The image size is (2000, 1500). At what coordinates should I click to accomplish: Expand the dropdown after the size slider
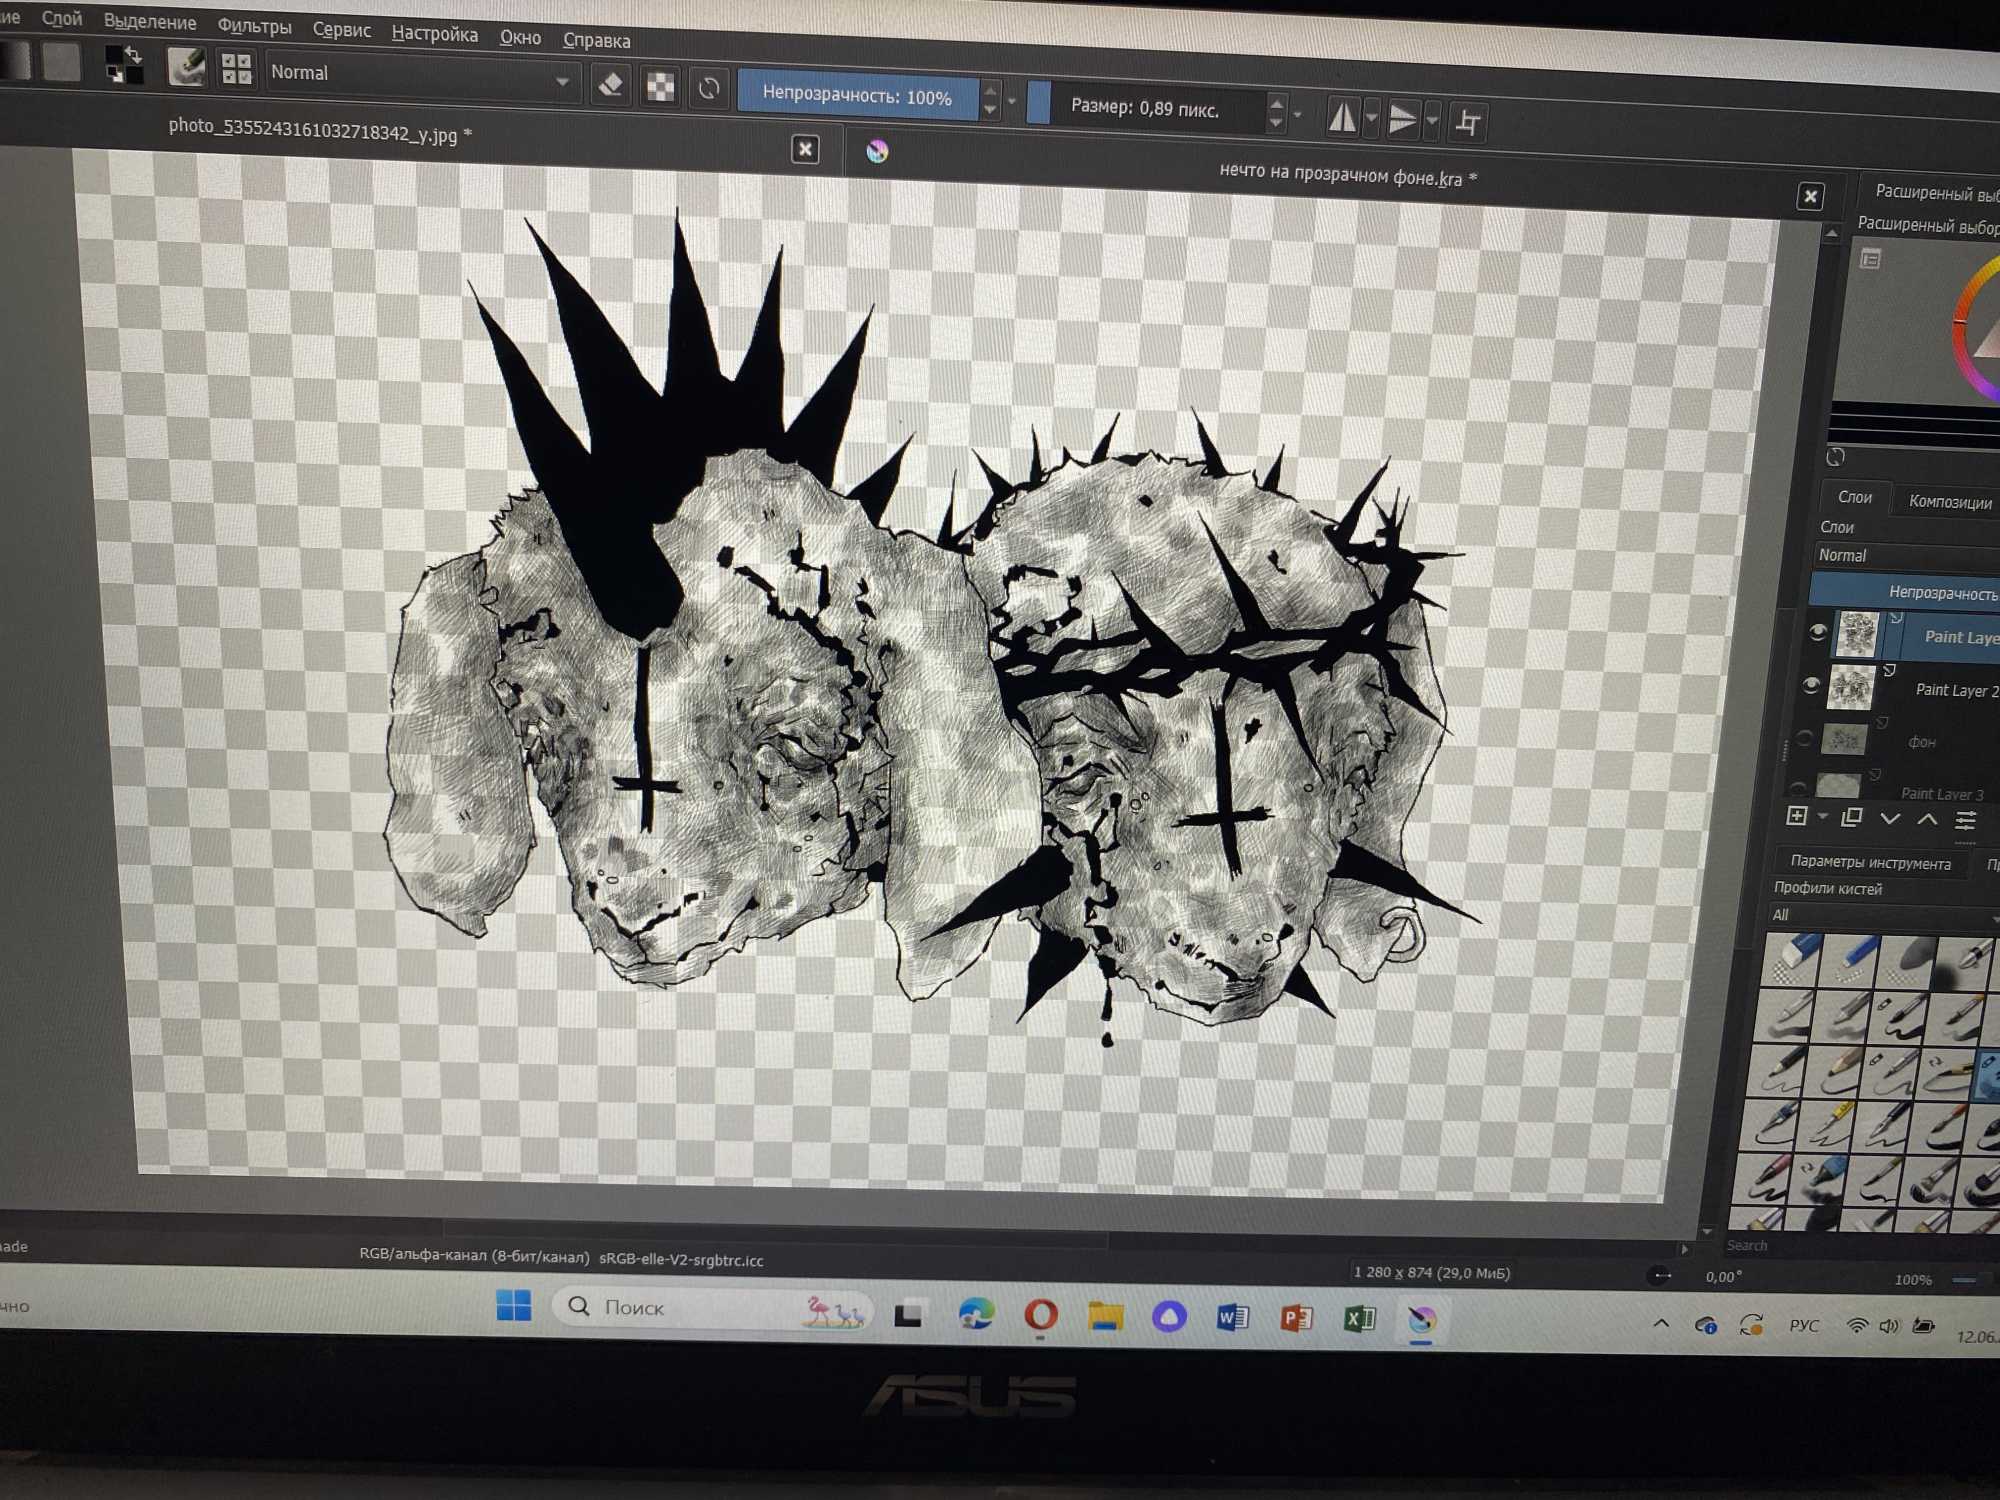(x=1298, y=115)
